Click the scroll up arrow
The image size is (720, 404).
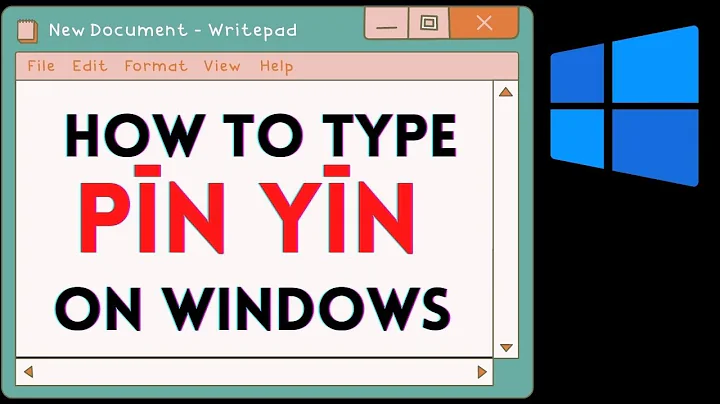tap(506, 93)
